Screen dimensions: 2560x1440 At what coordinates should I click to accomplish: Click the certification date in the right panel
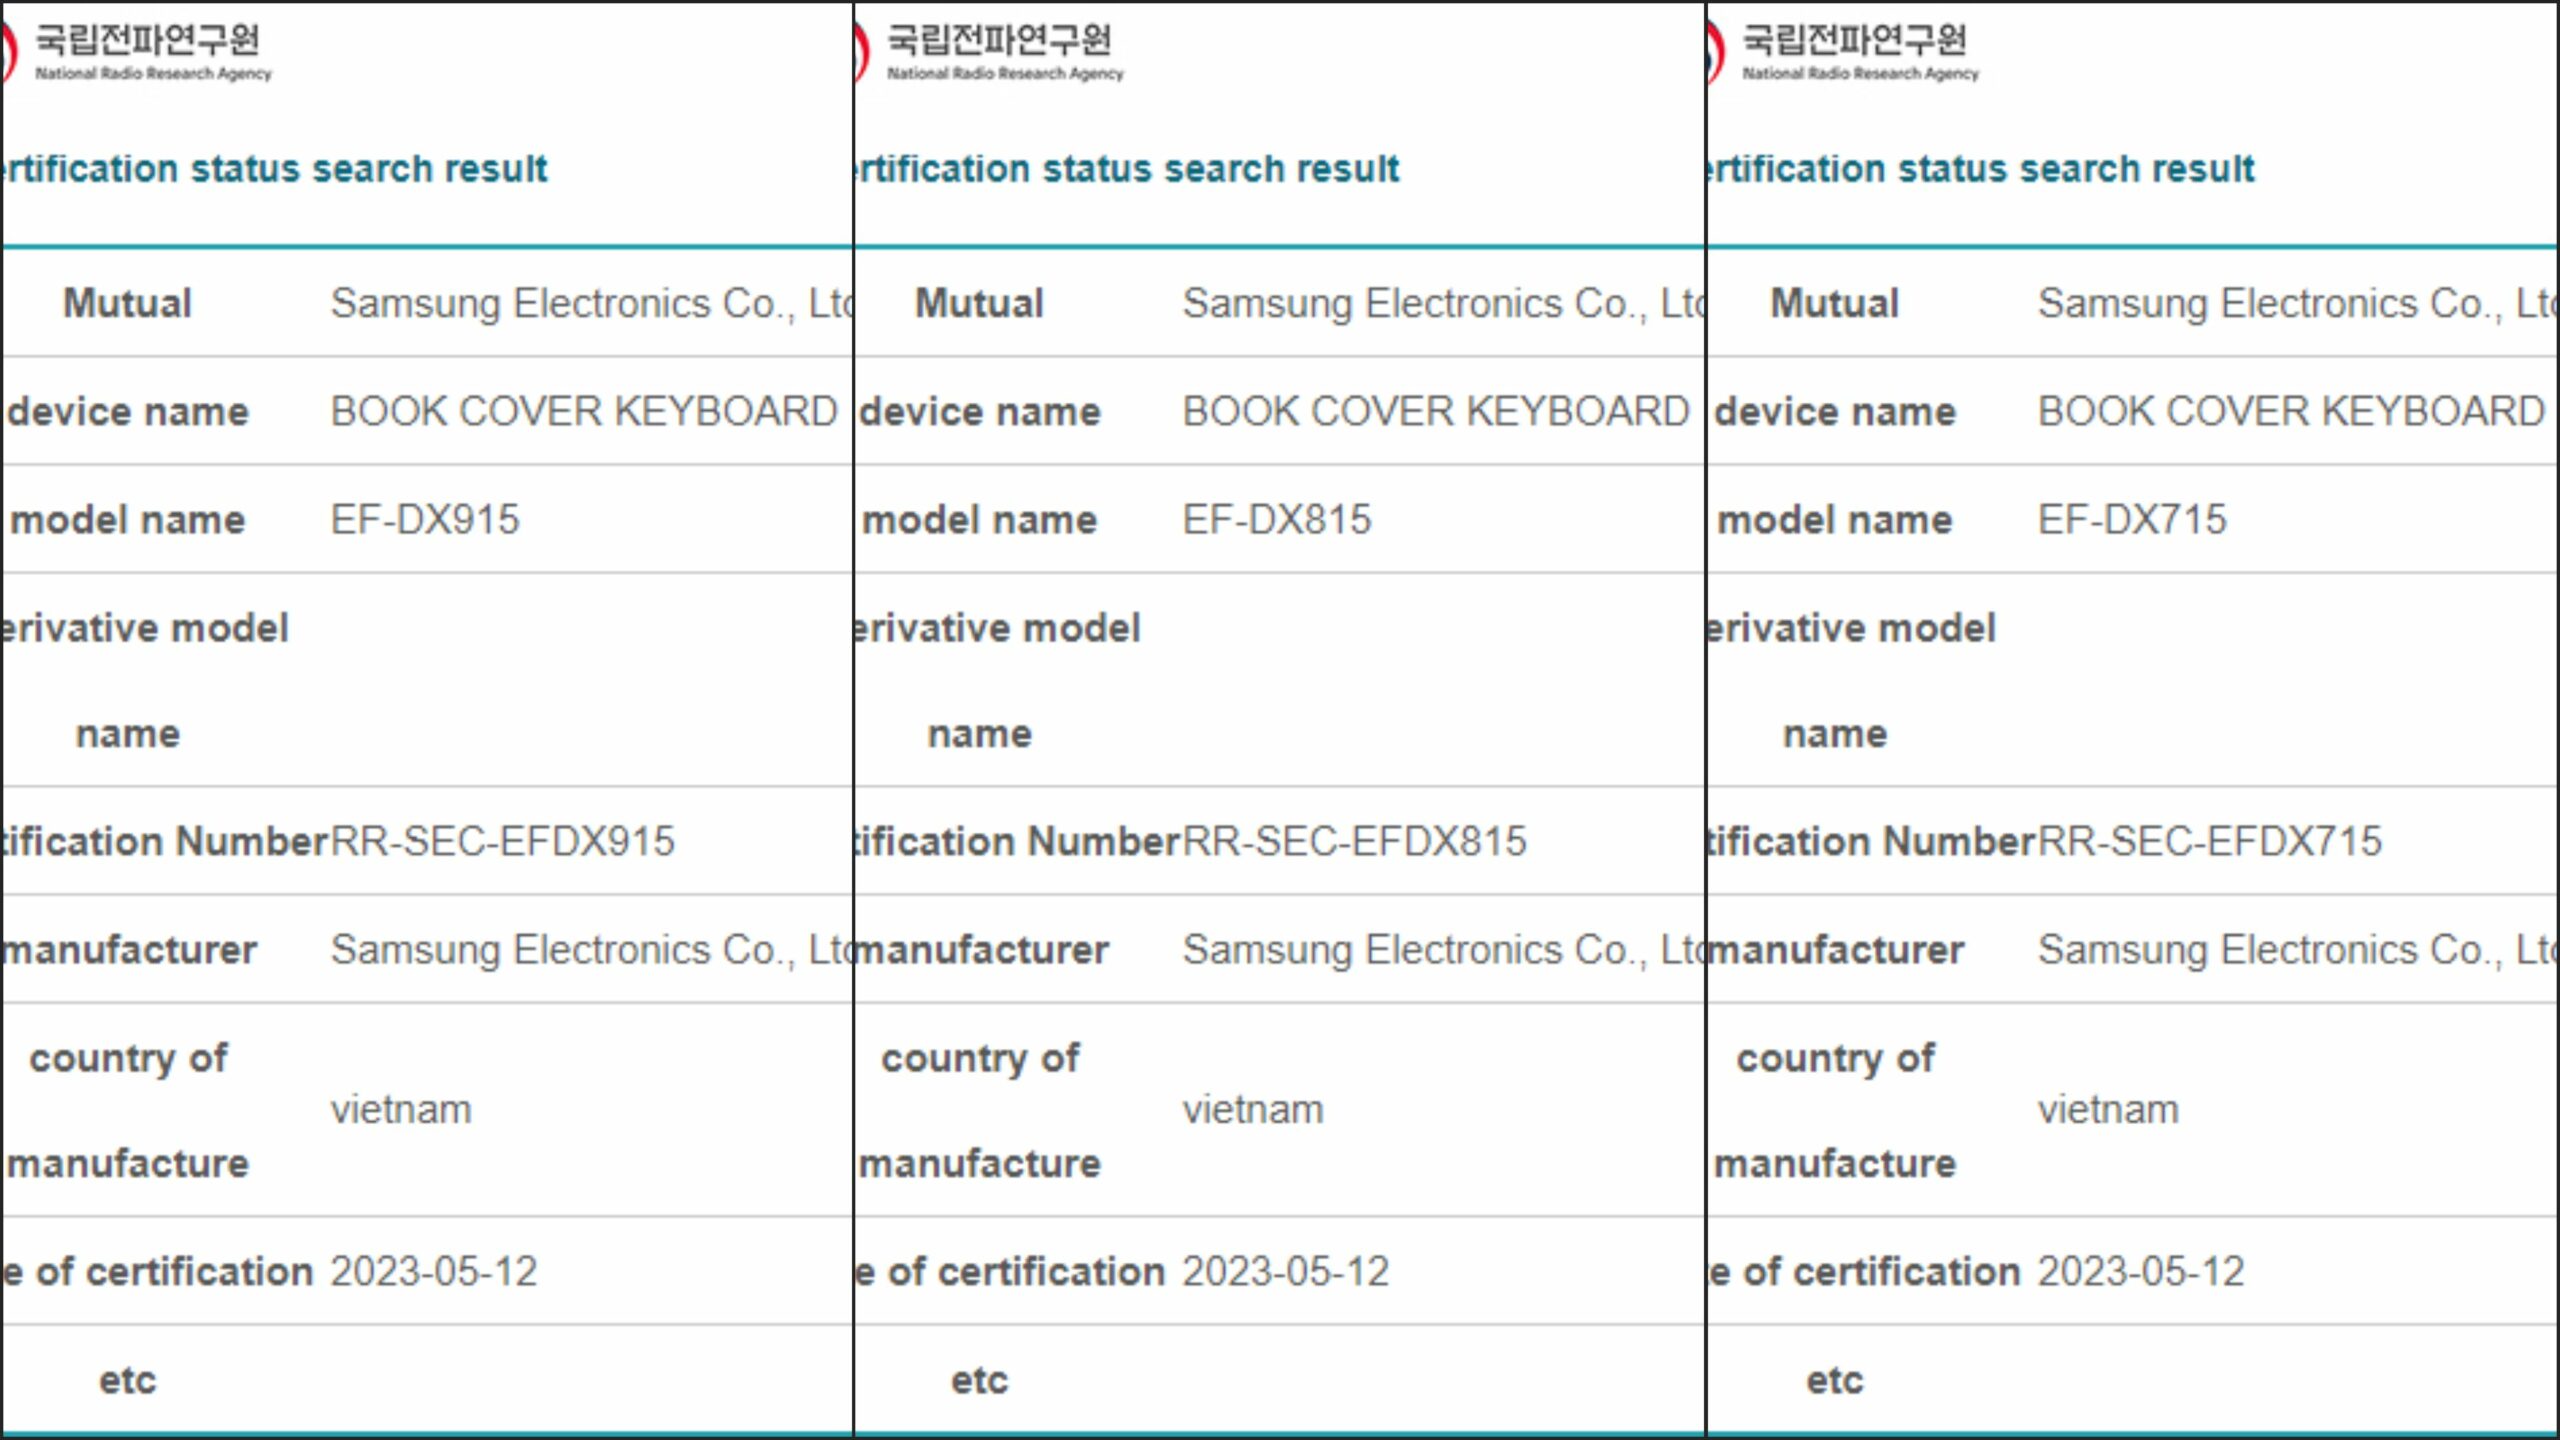coord(2141,1272)
